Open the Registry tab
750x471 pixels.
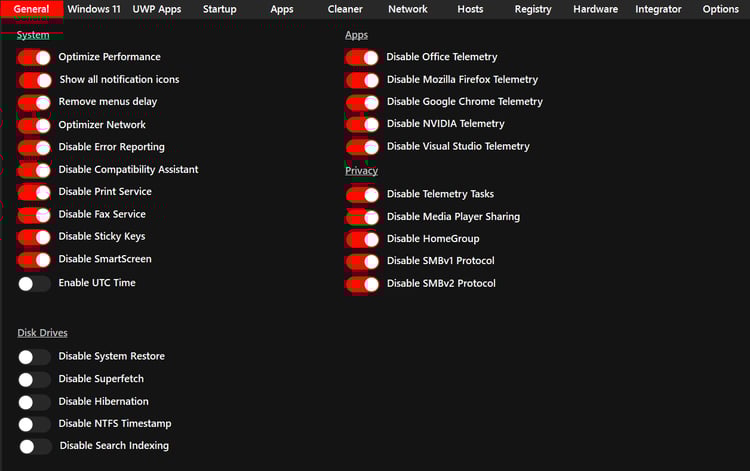(533, 9)
